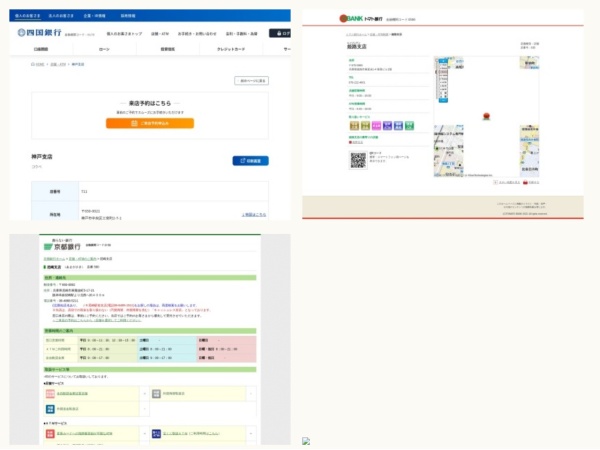Click the 京都銀行 green logo
The height and width of the screenshot is (450, 600).
62,245
